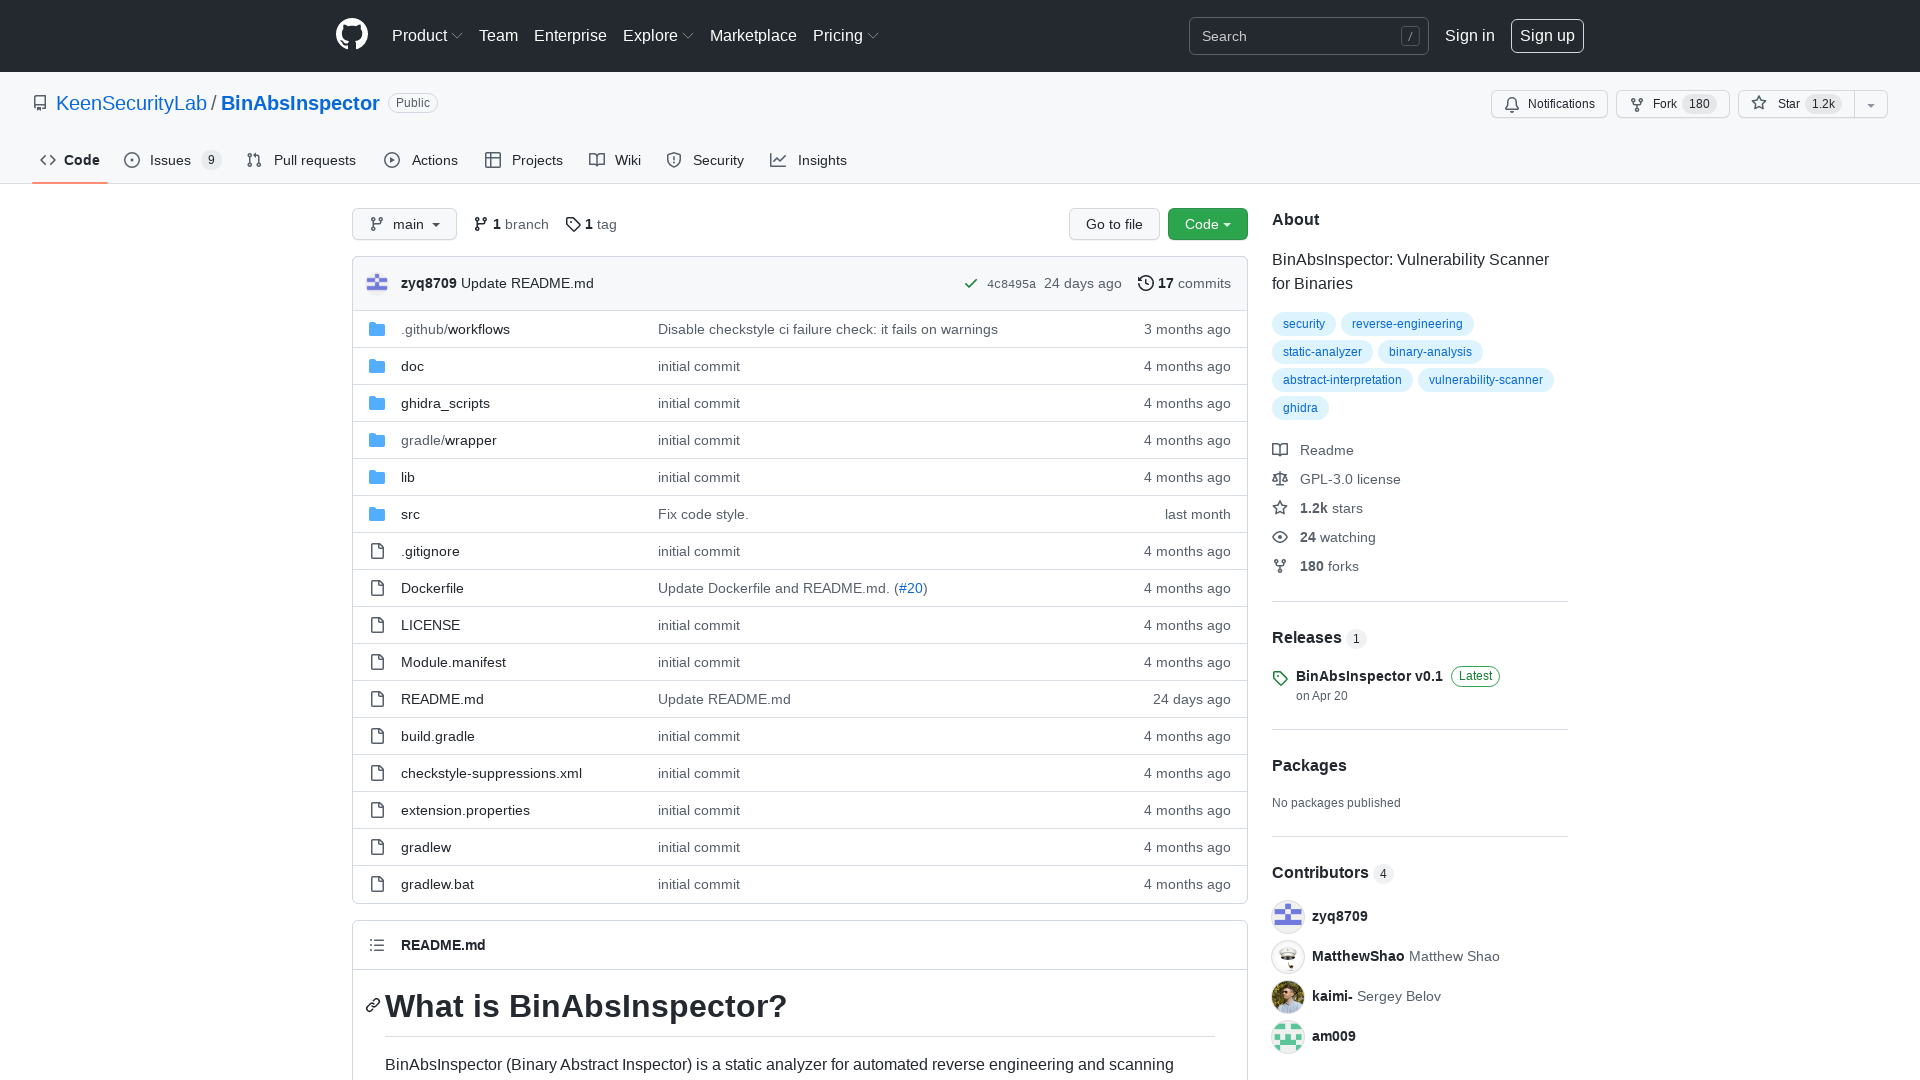
Task: Open the main branch selector dropdown
Action: (404, 224)
